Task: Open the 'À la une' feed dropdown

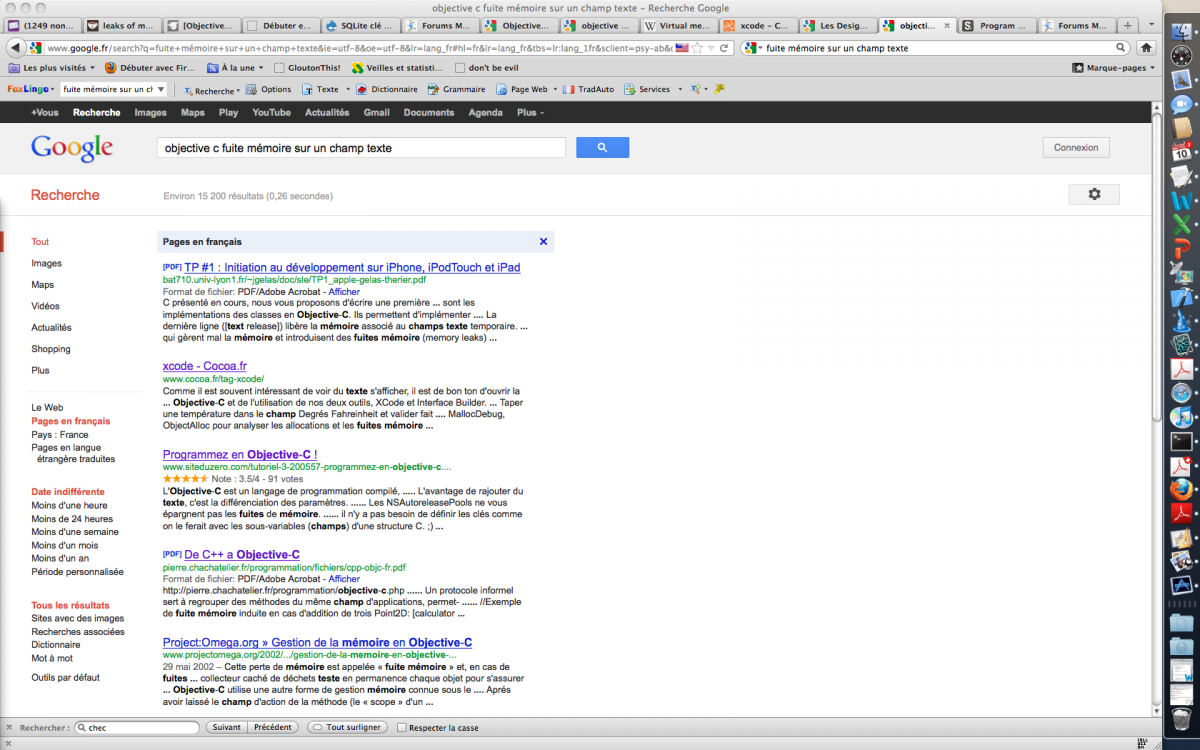Action: point(237,68)
